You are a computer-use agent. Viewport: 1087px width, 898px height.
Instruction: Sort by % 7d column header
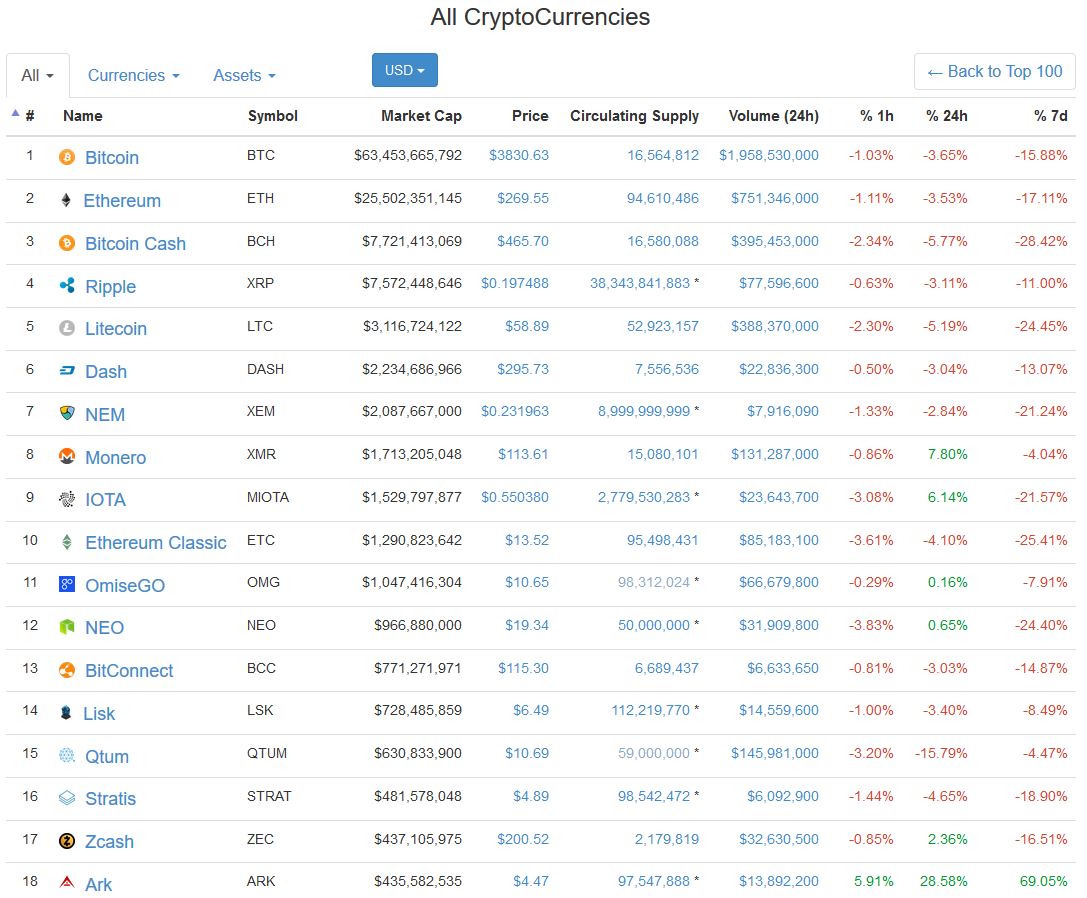click(1051, 116)
